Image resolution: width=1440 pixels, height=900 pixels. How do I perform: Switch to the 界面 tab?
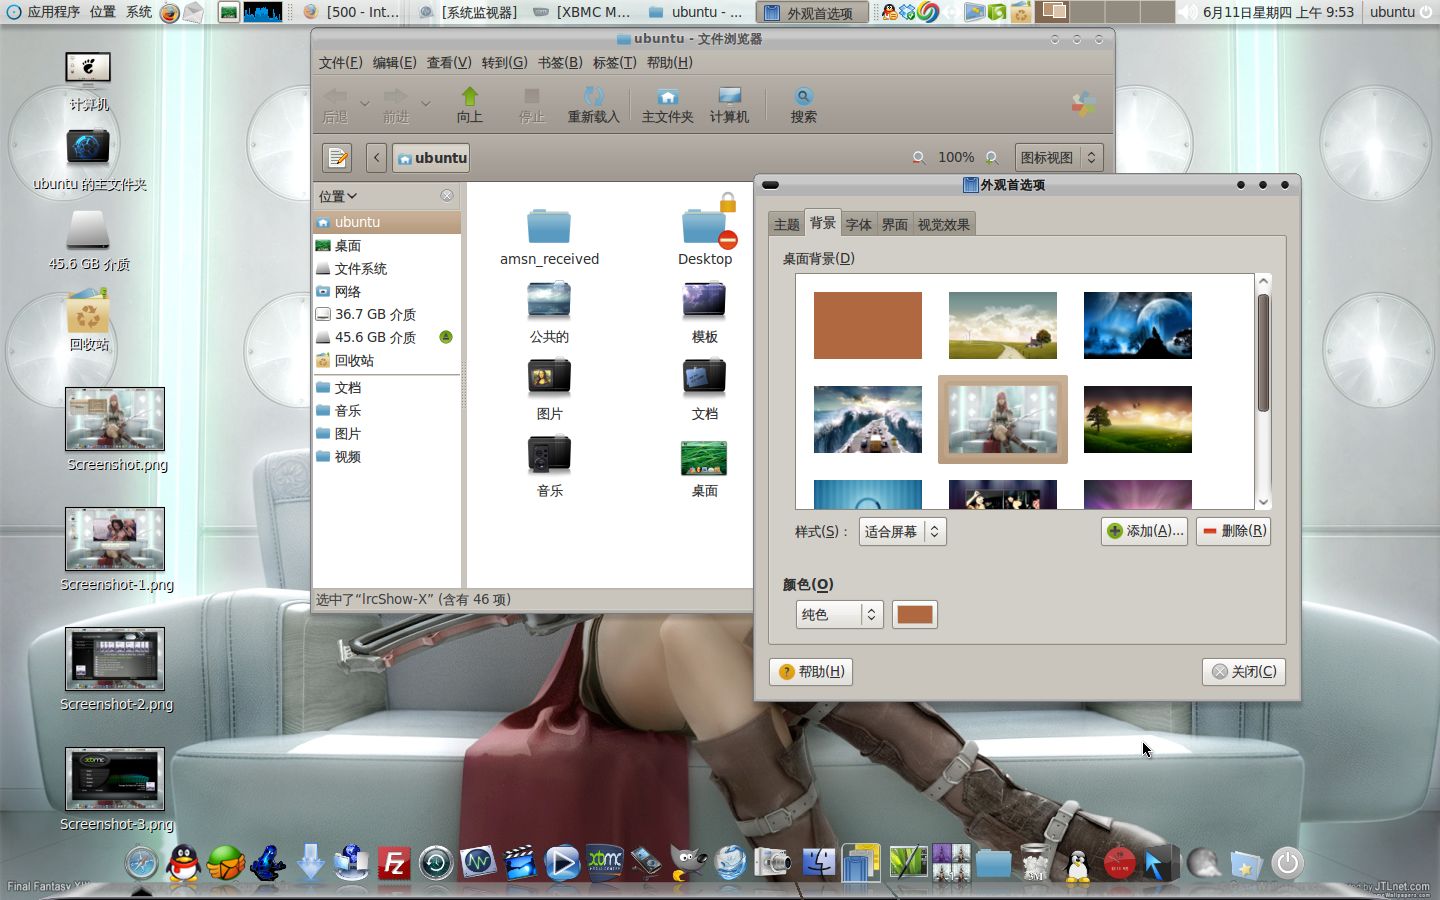tap(895, 224)
